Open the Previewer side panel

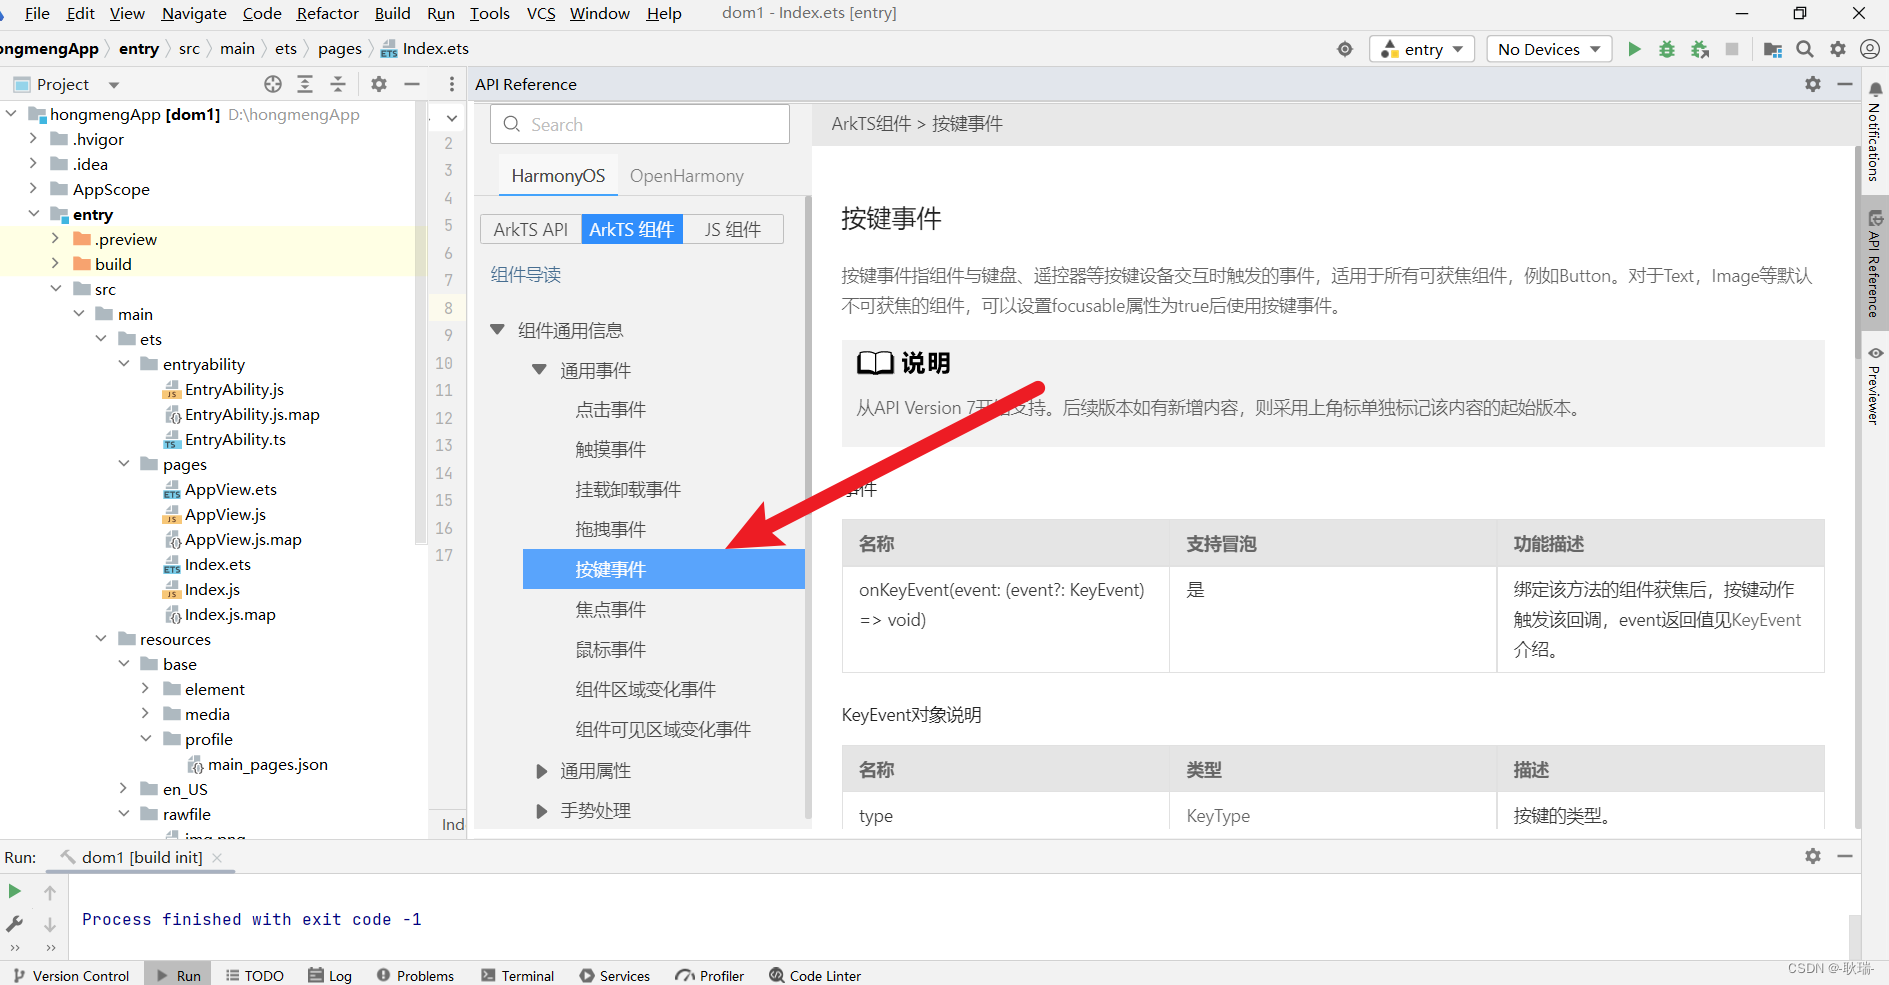tap(1875, 386)
